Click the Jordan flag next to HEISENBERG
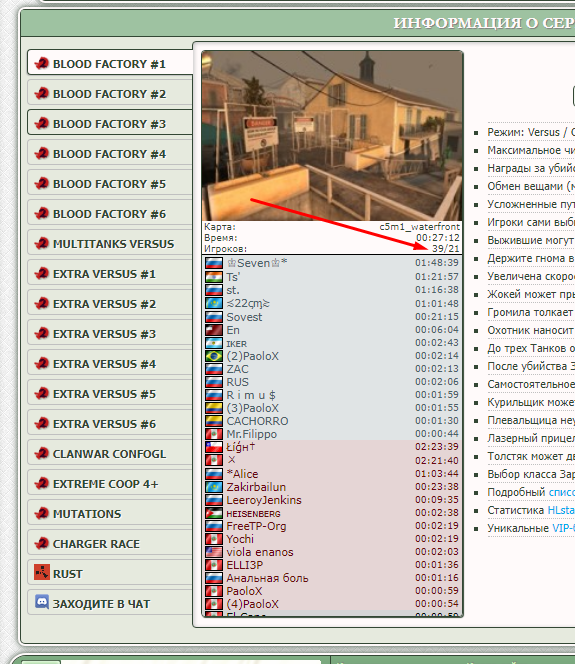 pos(214,513)
